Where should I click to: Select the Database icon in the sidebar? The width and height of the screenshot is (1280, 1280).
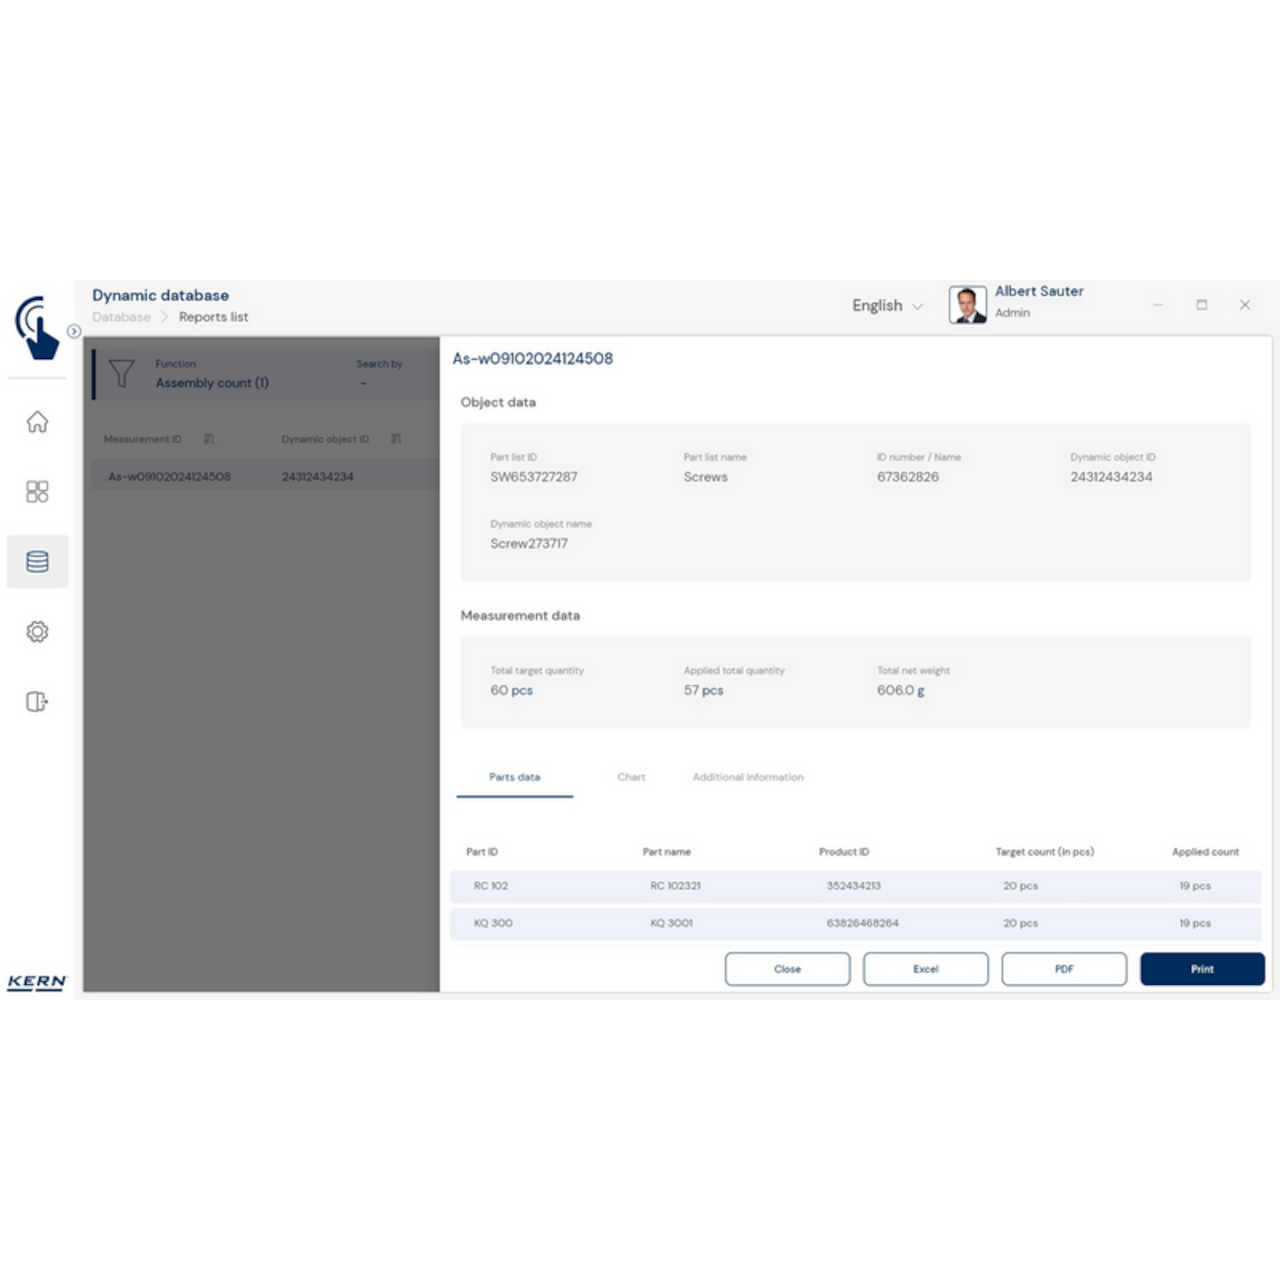37,561
